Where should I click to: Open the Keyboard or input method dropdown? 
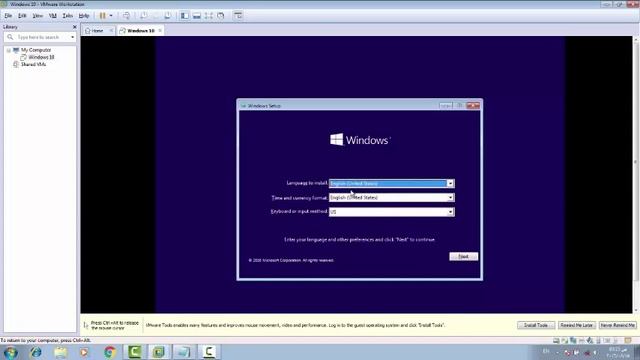tap(450, 212)
